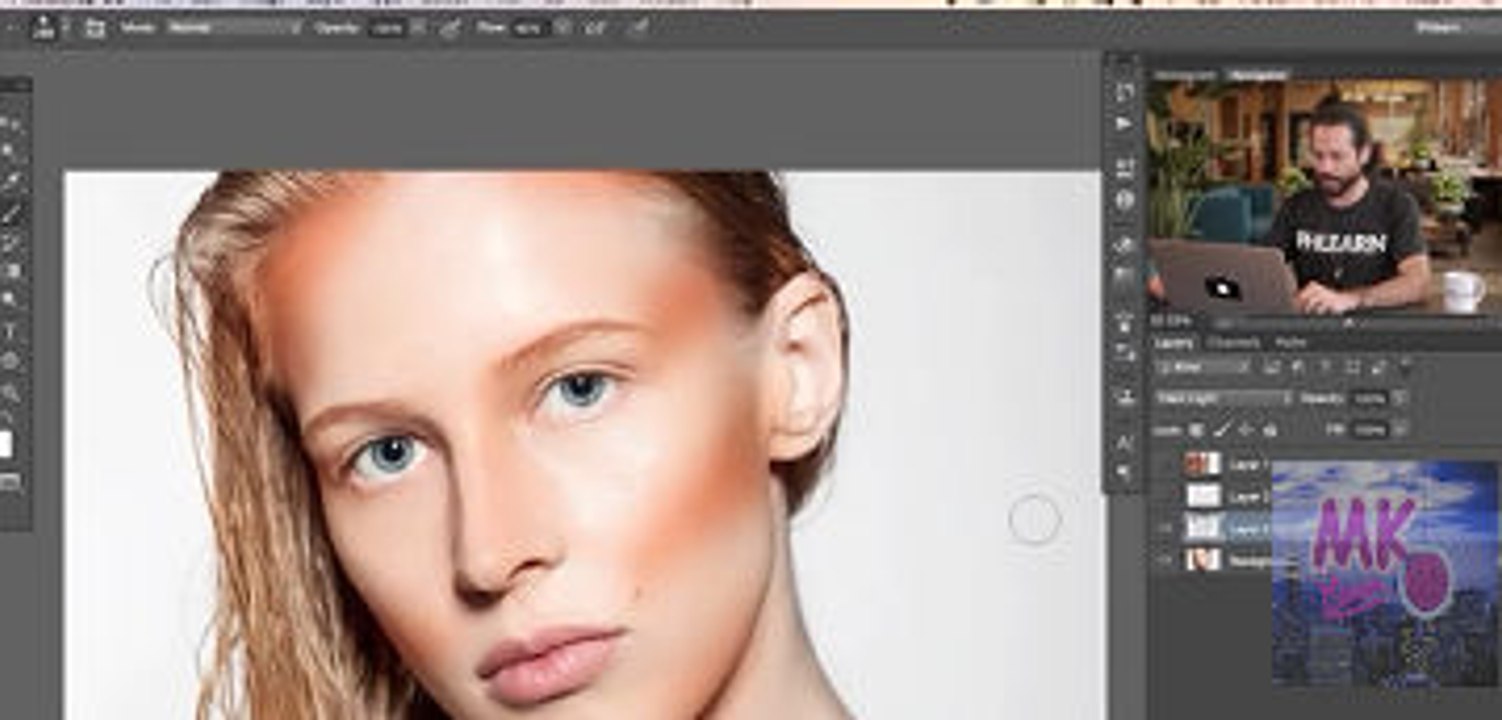This screenshot has width=1502, height=720.
Task: Open the Paragraph panel icon
Action: (1125, 472)
